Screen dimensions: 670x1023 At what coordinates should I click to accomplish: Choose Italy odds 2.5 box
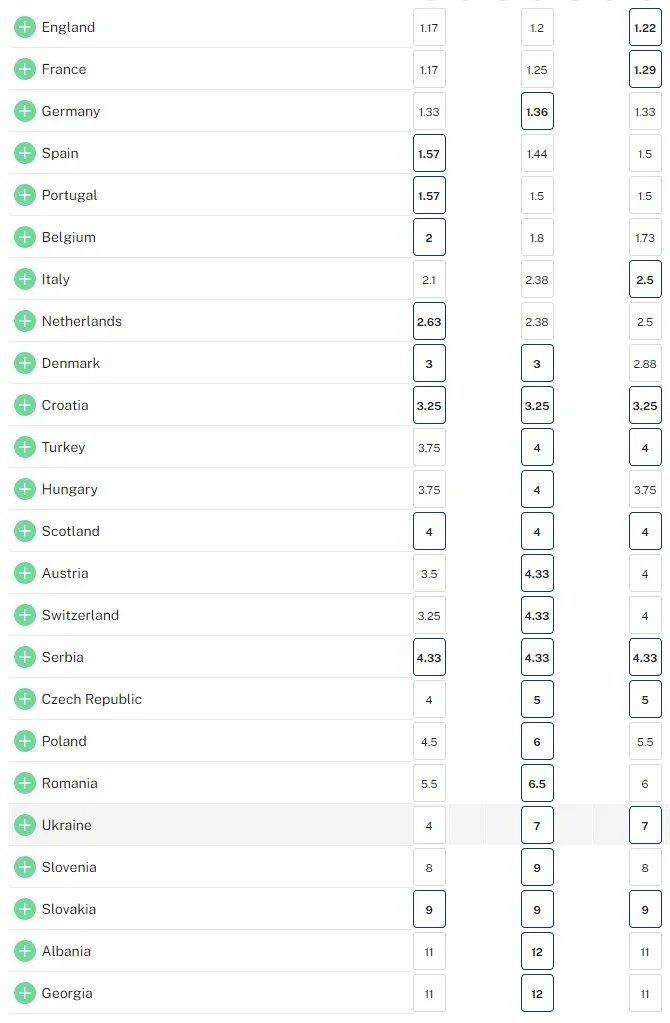pos(645,280)
